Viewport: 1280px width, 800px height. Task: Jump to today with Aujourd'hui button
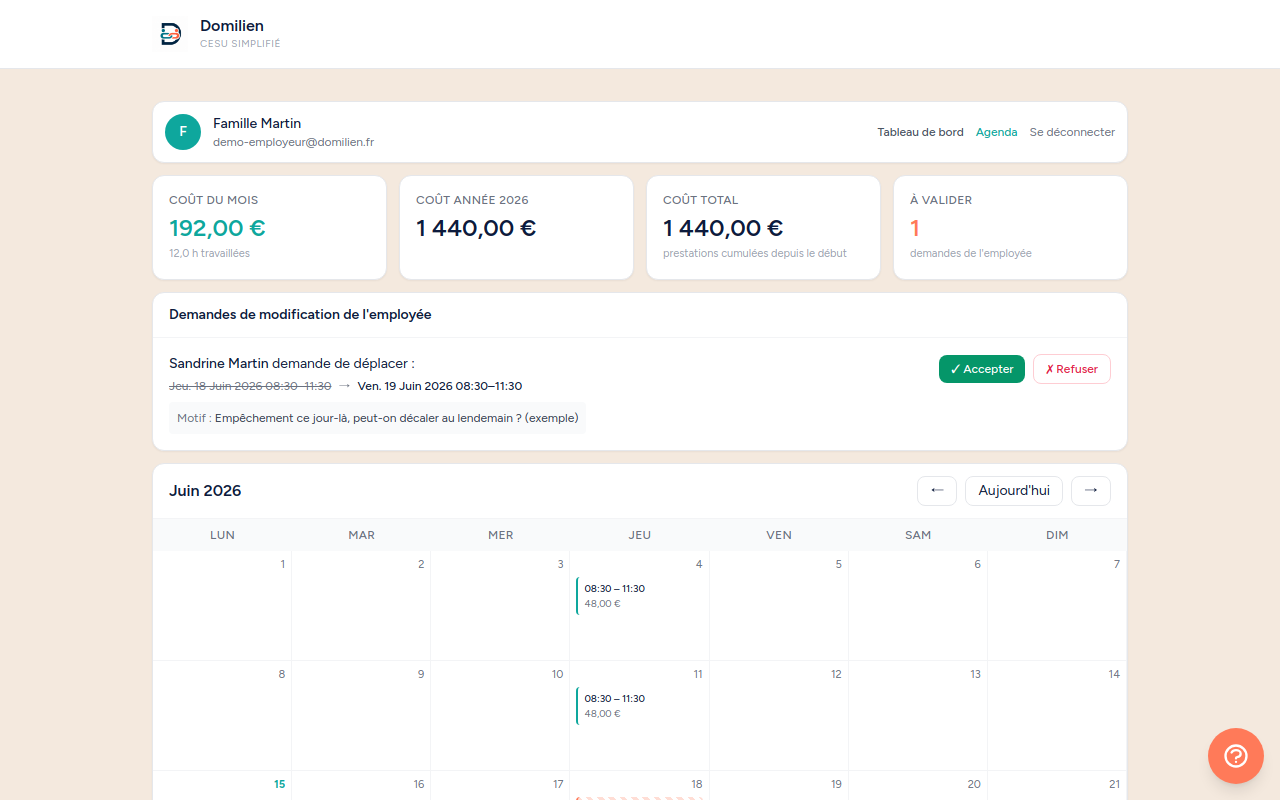(1014, 491)
